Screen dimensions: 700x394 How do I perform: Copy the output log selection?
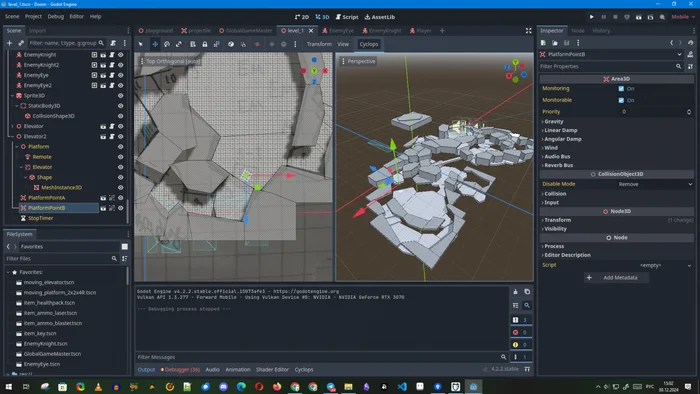click(x=527, y=292)
